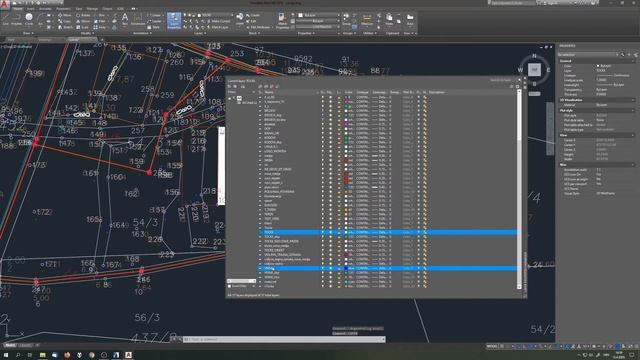Click the Linetype column header
640x360 pixels.
(x=362, y=92)
